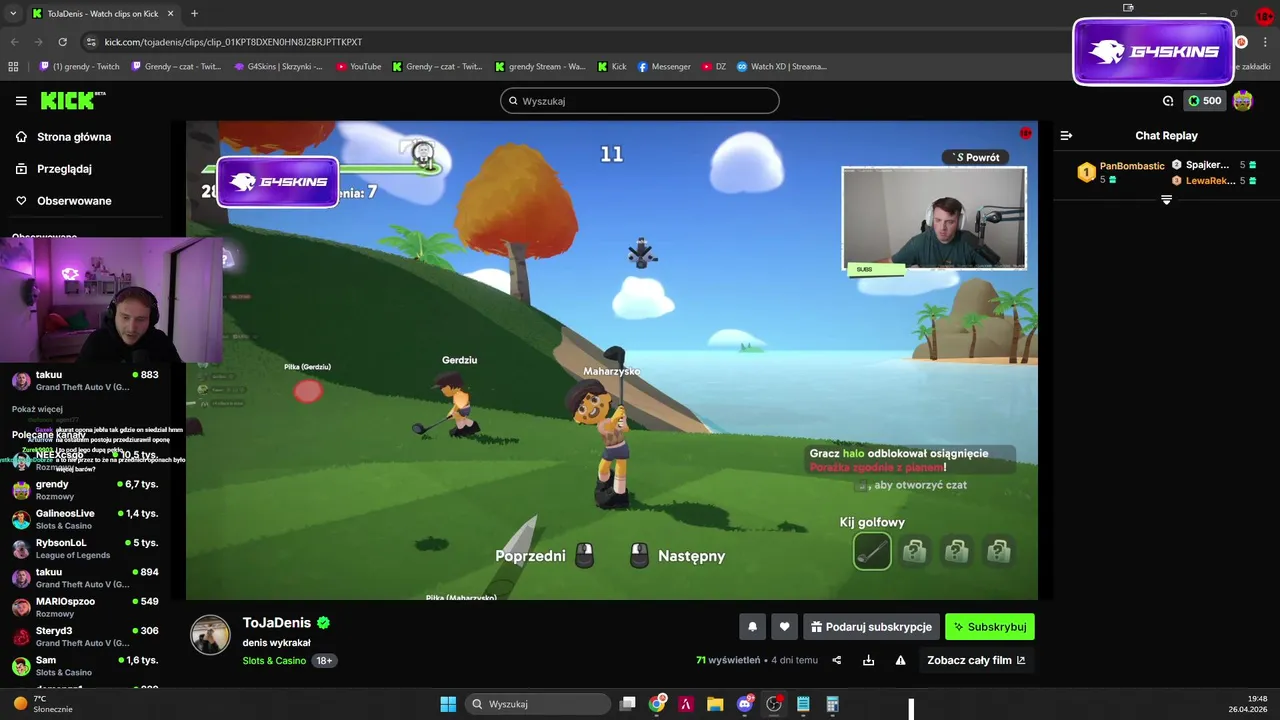Open Steryd3 channel in sidebar
The height and width of the screenshot is (720, 1280).
(x=85, y=636)
